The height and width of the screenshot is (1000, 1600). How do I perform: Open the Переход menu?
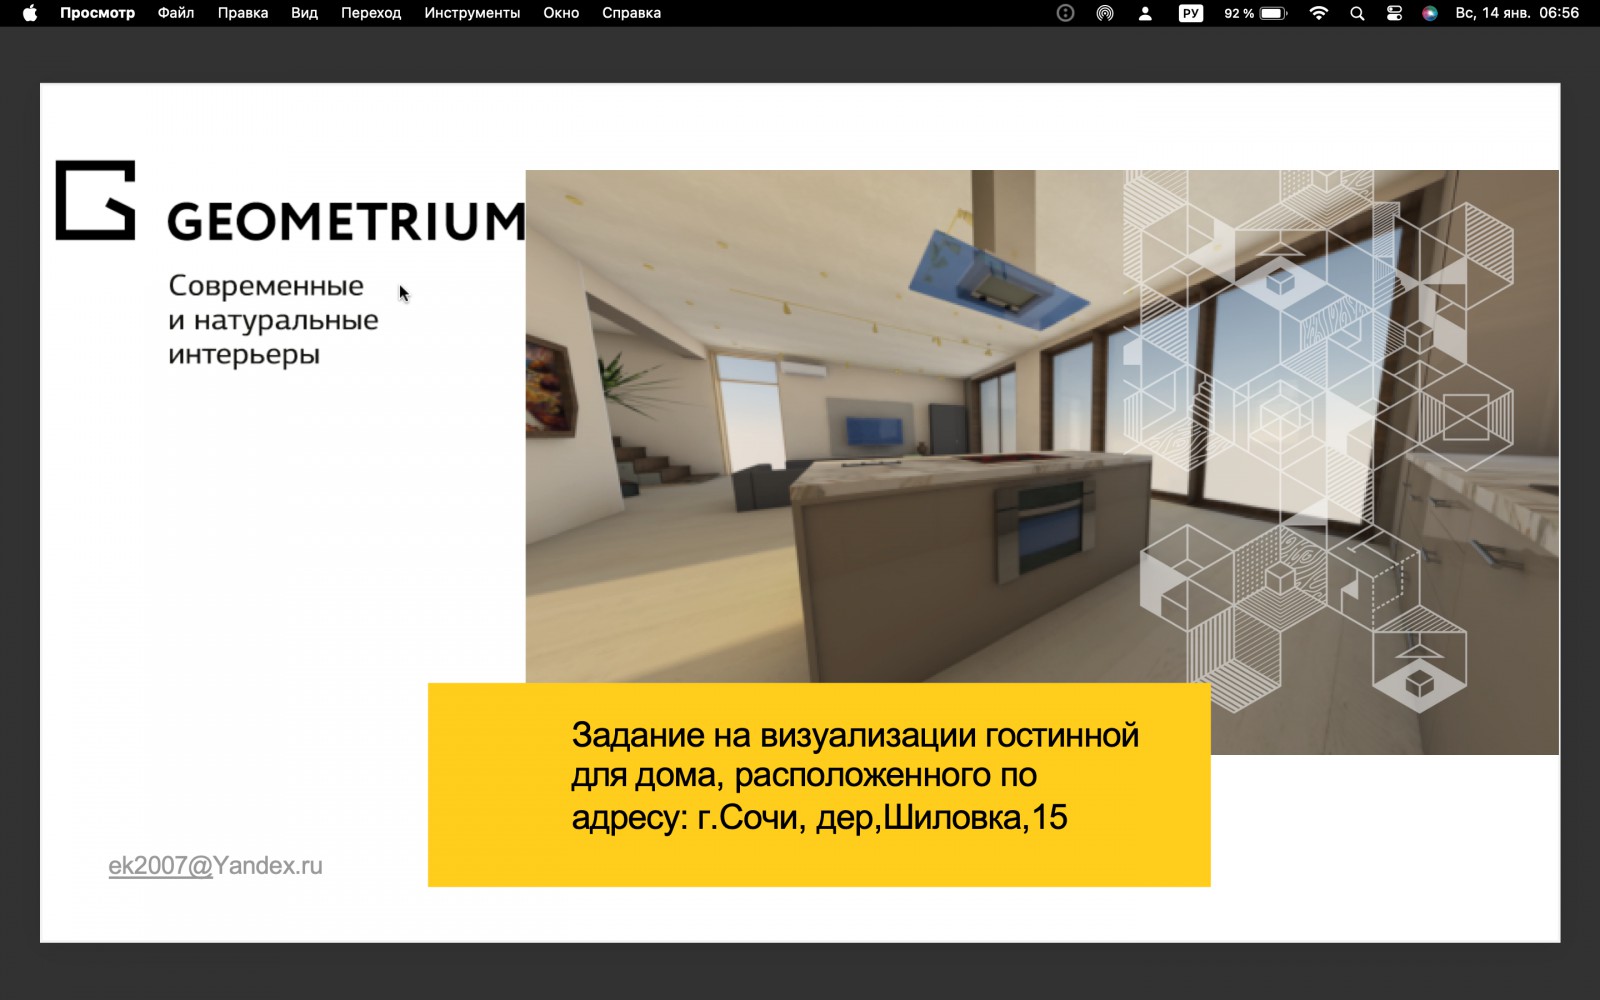[371, 13]
